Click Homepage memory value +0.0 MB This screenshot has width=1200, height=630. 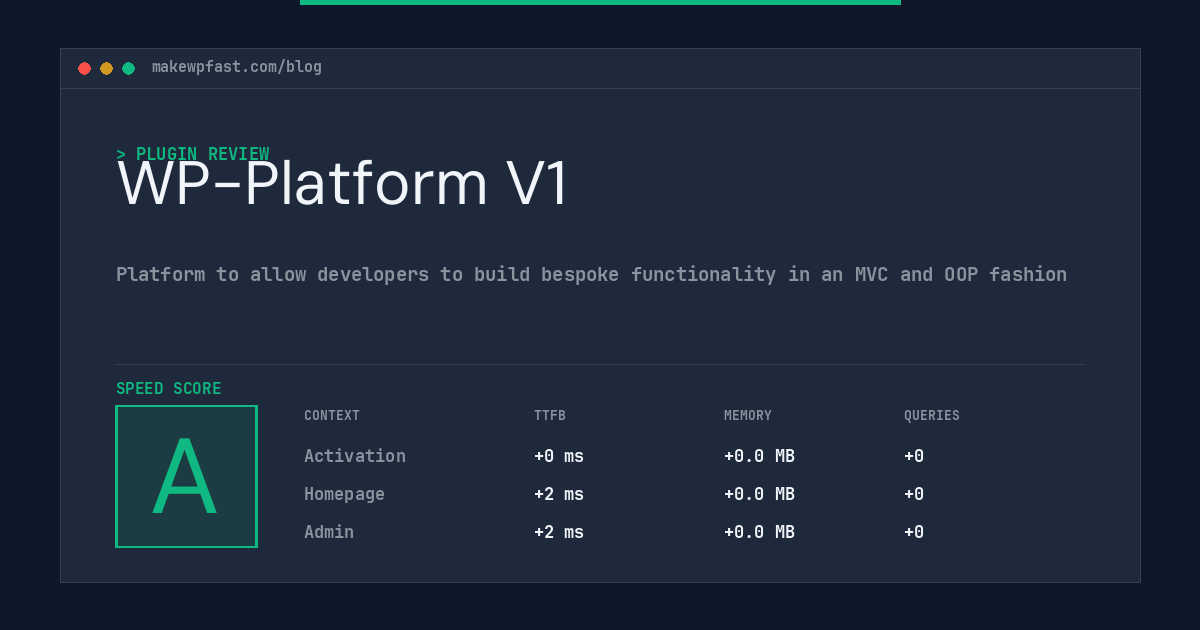tap(760, 494)
